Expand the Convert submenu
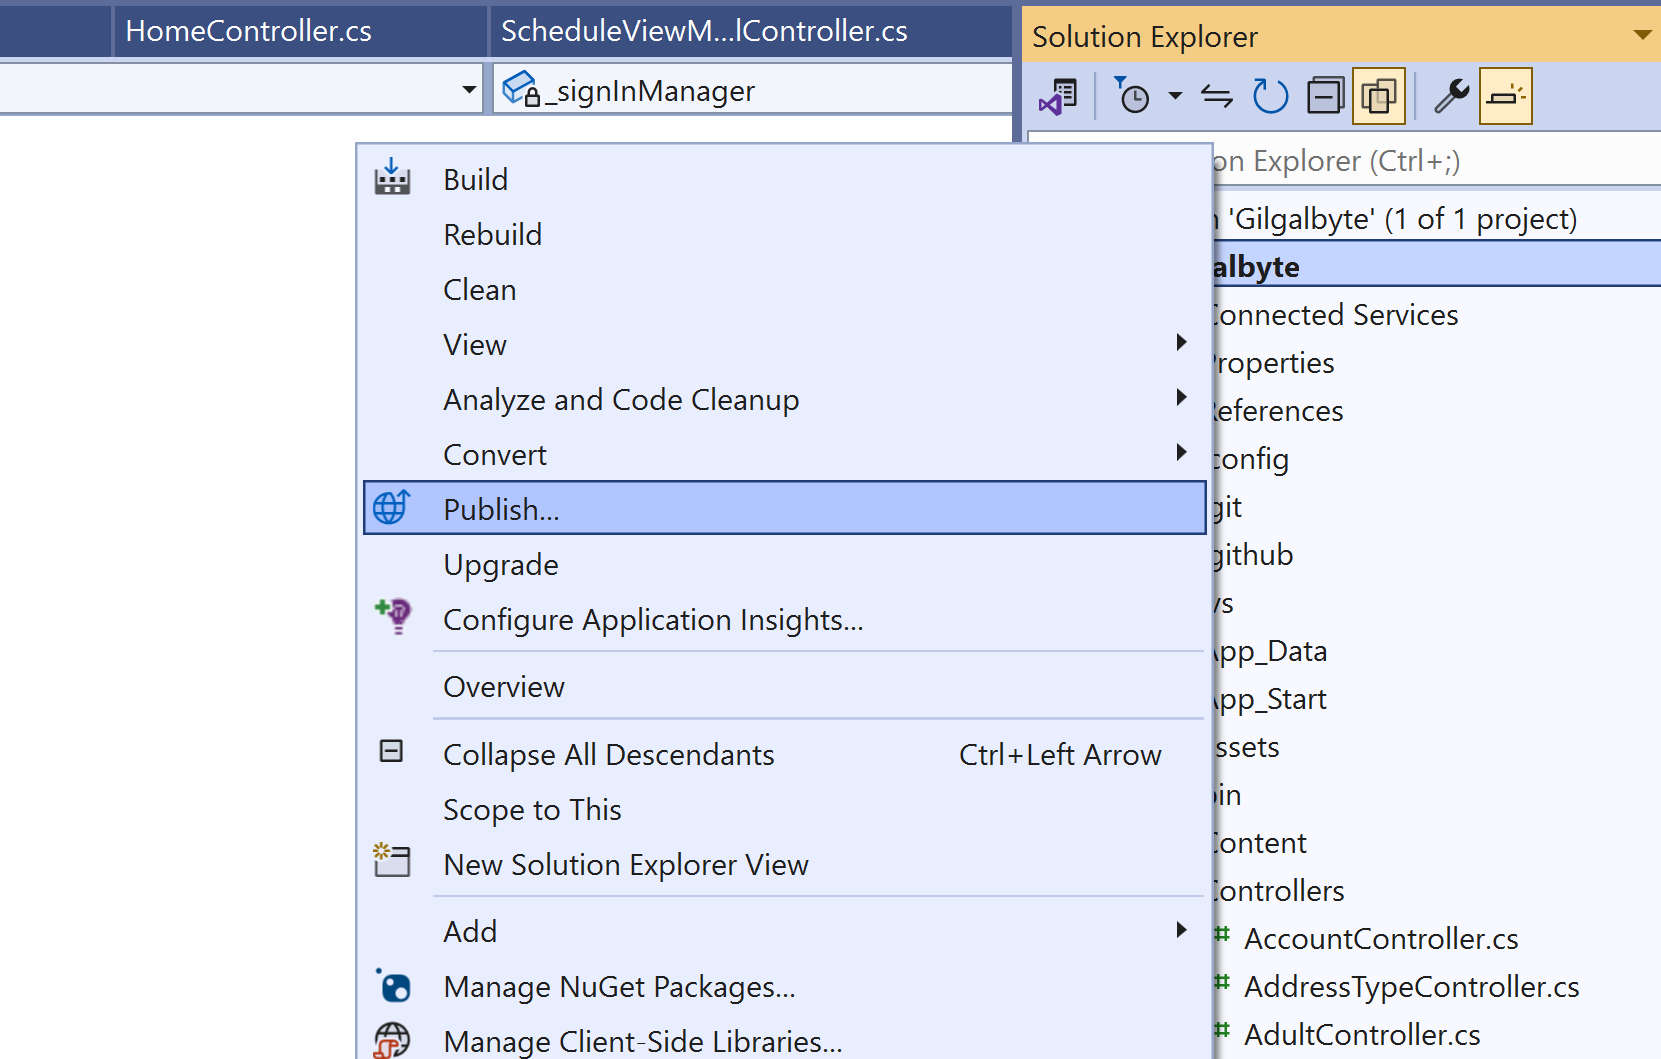1661x1059 pixels. point(1181,452)
